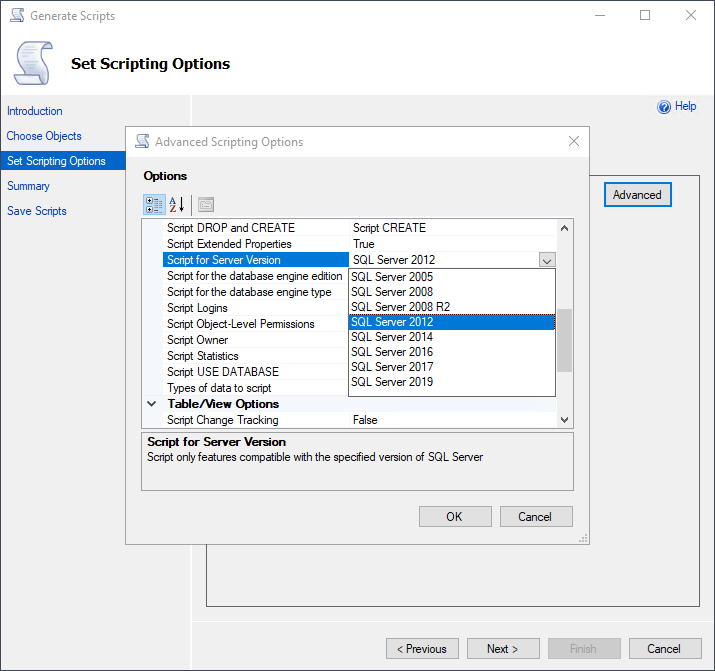
Task: Select the Types of data to script row
Action: [x=256, y=388]
